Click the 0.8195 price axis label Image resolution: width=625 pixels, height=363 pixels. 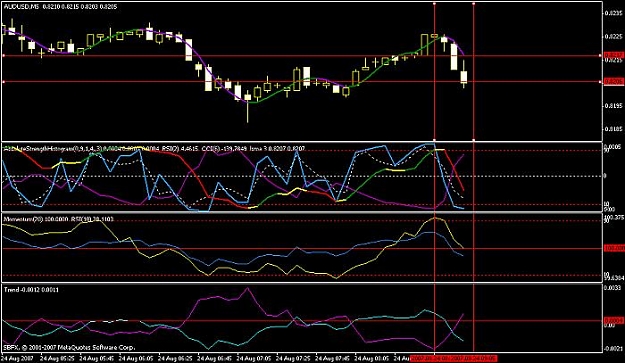tap(613, 106)
